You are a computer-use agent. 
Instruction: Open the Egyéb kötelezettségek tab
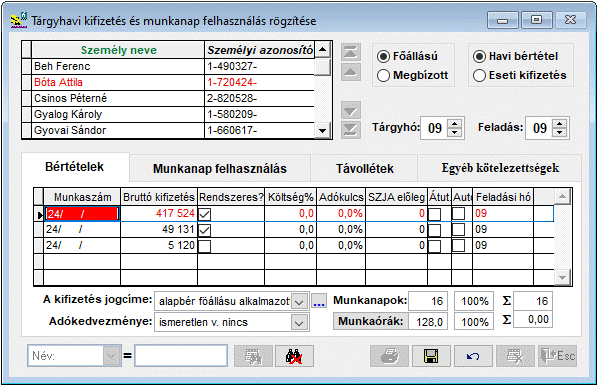[x=500, y=168]
